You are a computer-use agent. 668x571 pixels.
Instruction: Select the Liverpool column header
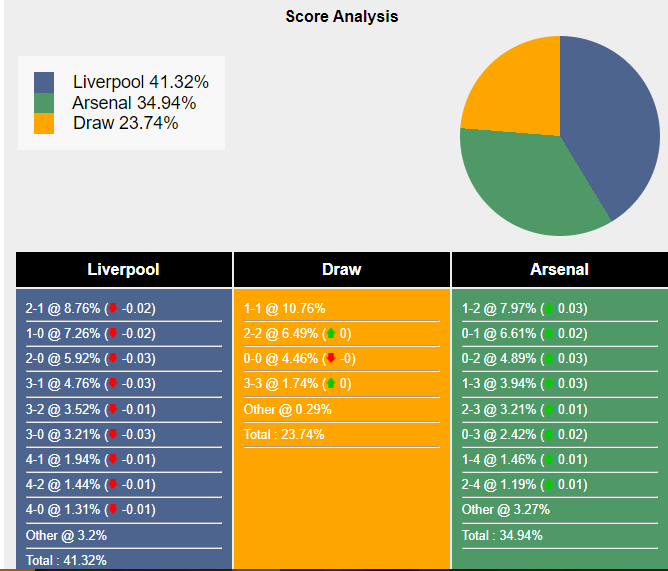click(124, 270)
